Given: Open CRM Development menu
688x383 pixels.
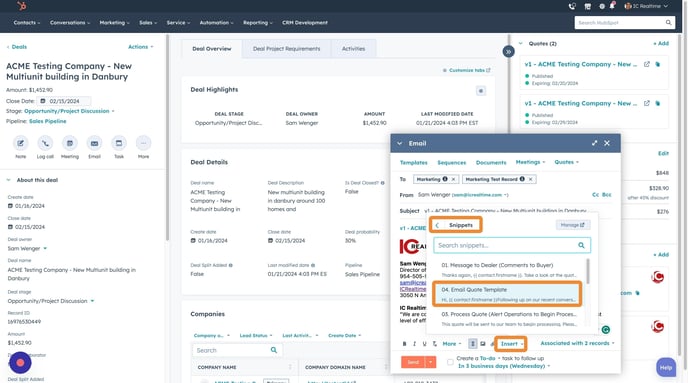Looking at the screenshot, I should [305, 22].
